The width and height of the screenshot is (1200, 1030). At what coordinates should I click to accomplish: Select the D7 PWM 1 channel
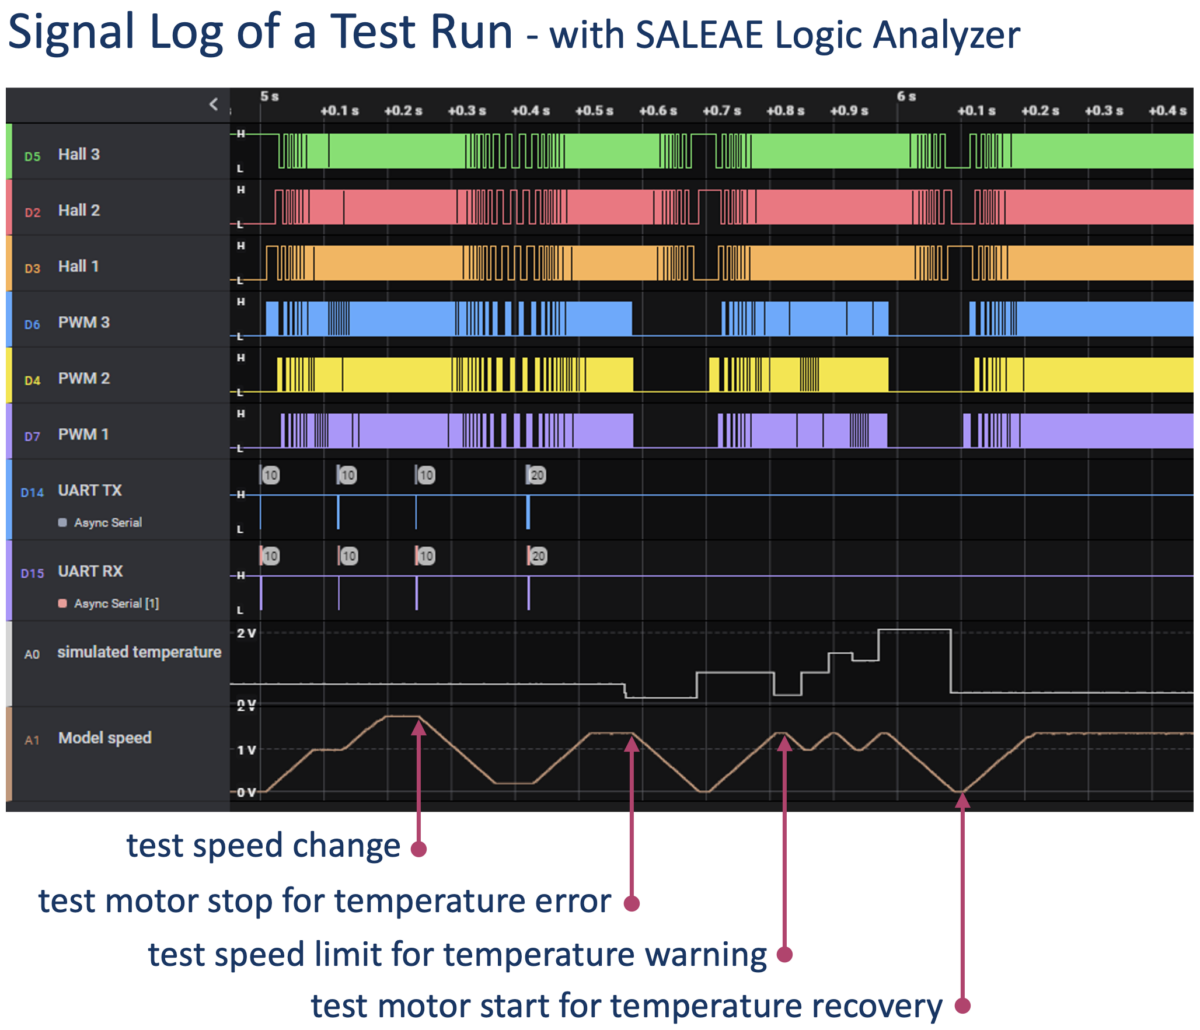(x=83, y=435)
